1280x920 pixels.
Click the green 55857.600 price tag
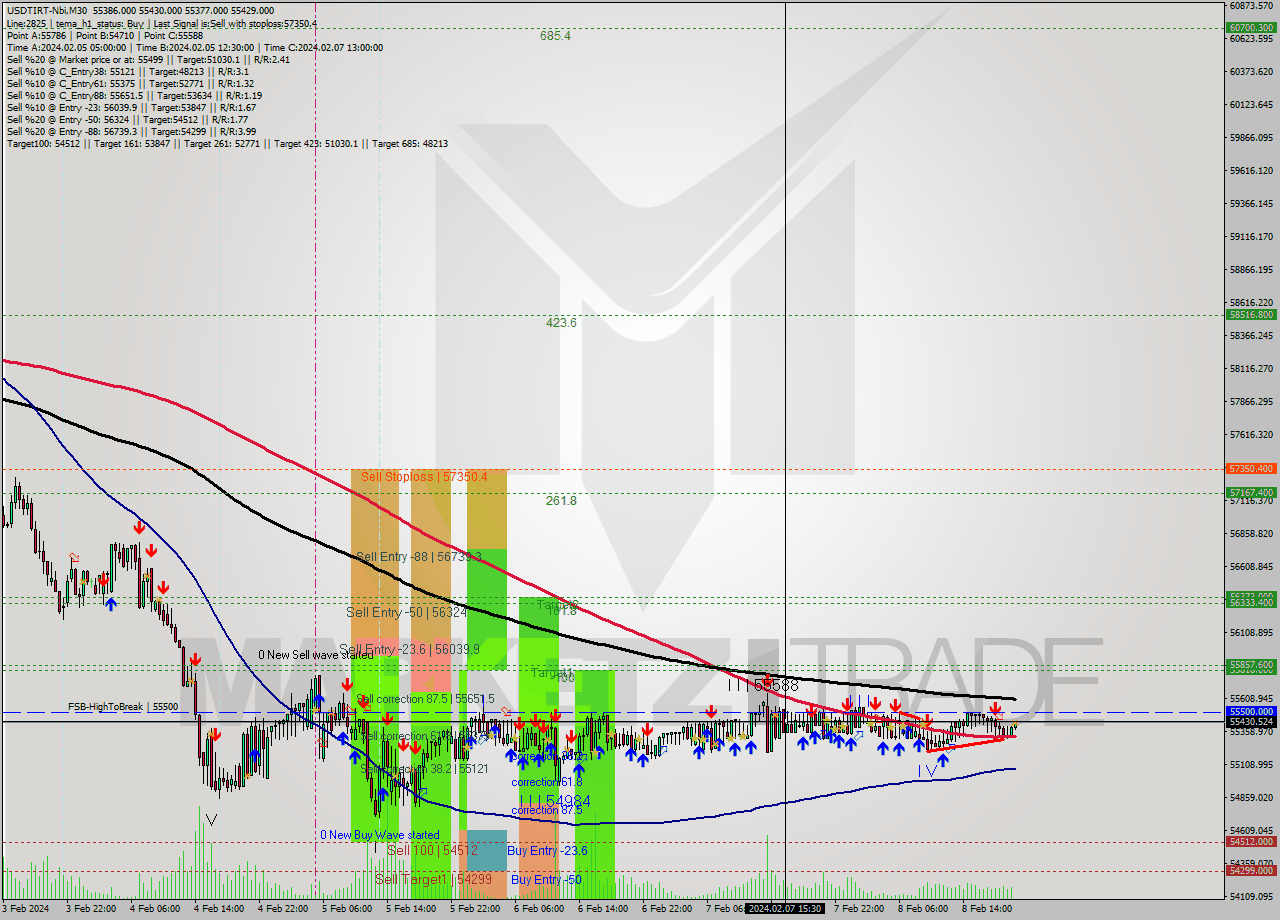click(x=1251, y=664)
